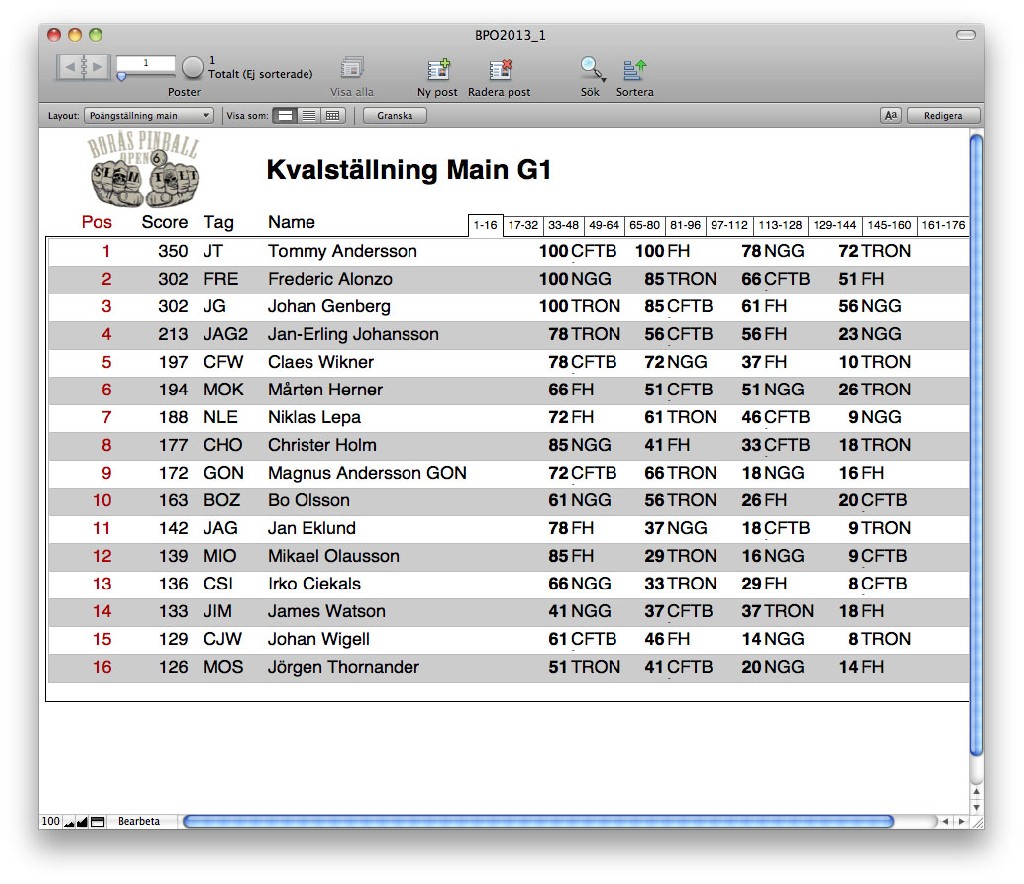Click the tag JAG2

click(225, 334)
